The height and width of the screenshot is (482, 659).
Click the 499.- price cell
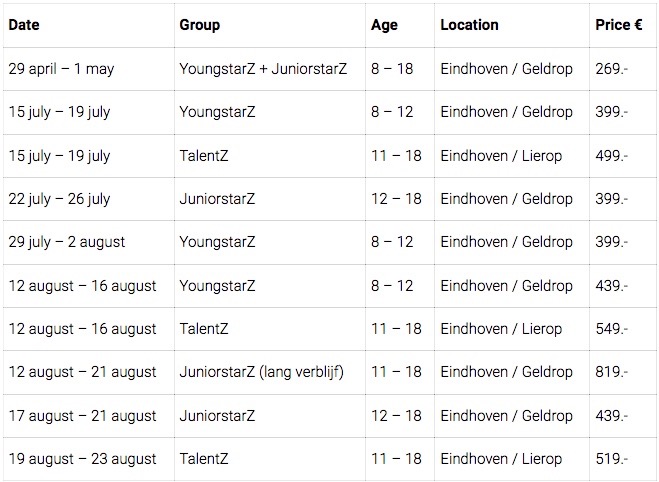click(x=611, y=156)
